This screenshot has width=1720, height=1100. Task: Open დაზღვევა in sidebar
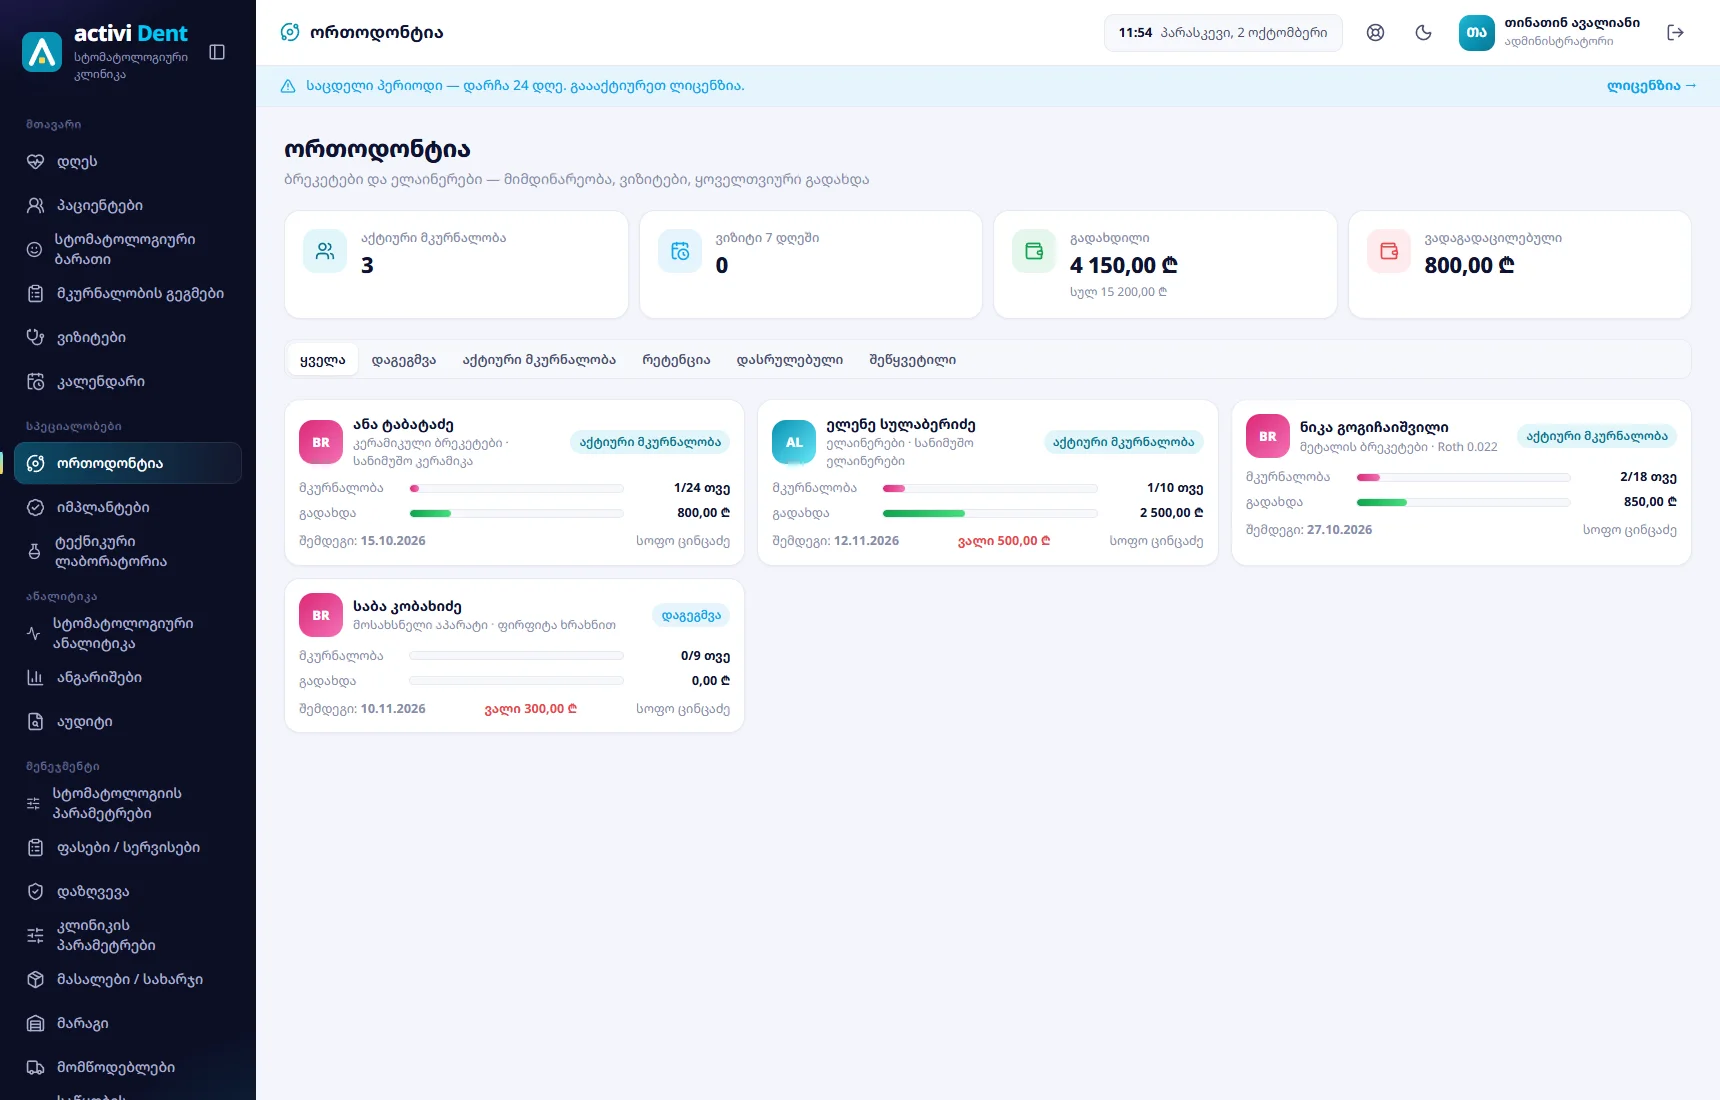click(x=128, y=891)
